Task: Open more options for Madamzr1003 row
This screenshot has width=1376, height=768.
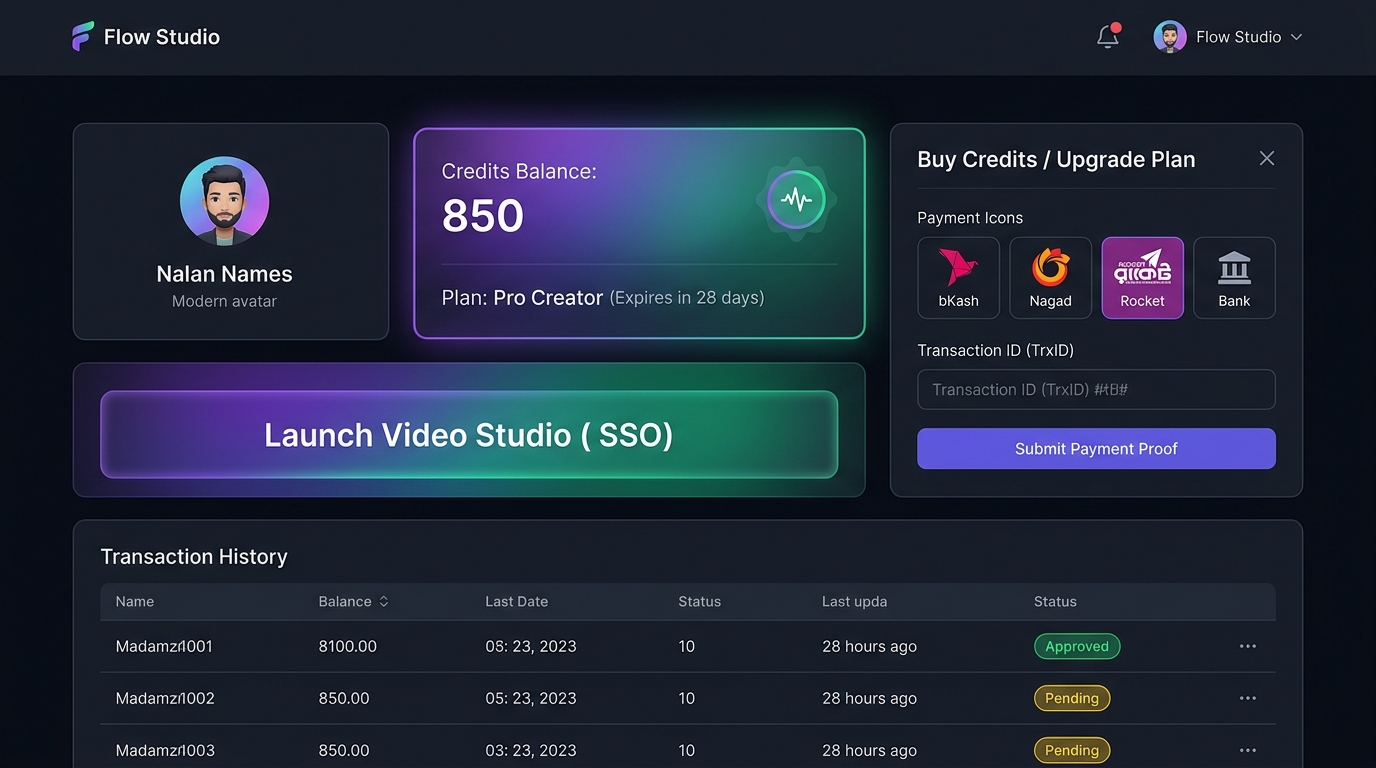Action: [x=1247, y=750]
